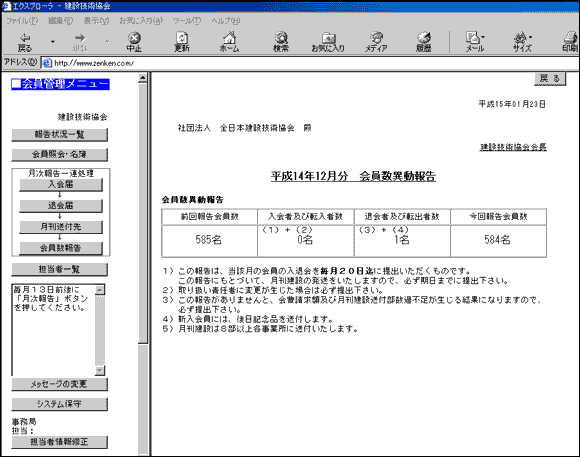Click the 今回報告会員数 column header

pyautogui.click(x=498, y=217)
